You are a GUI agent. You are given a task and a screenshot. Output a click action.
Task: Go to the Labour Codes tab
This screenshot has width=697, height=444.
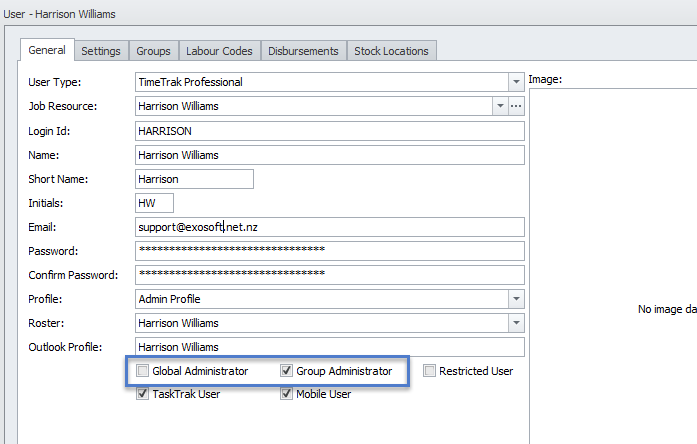point(220,51)
